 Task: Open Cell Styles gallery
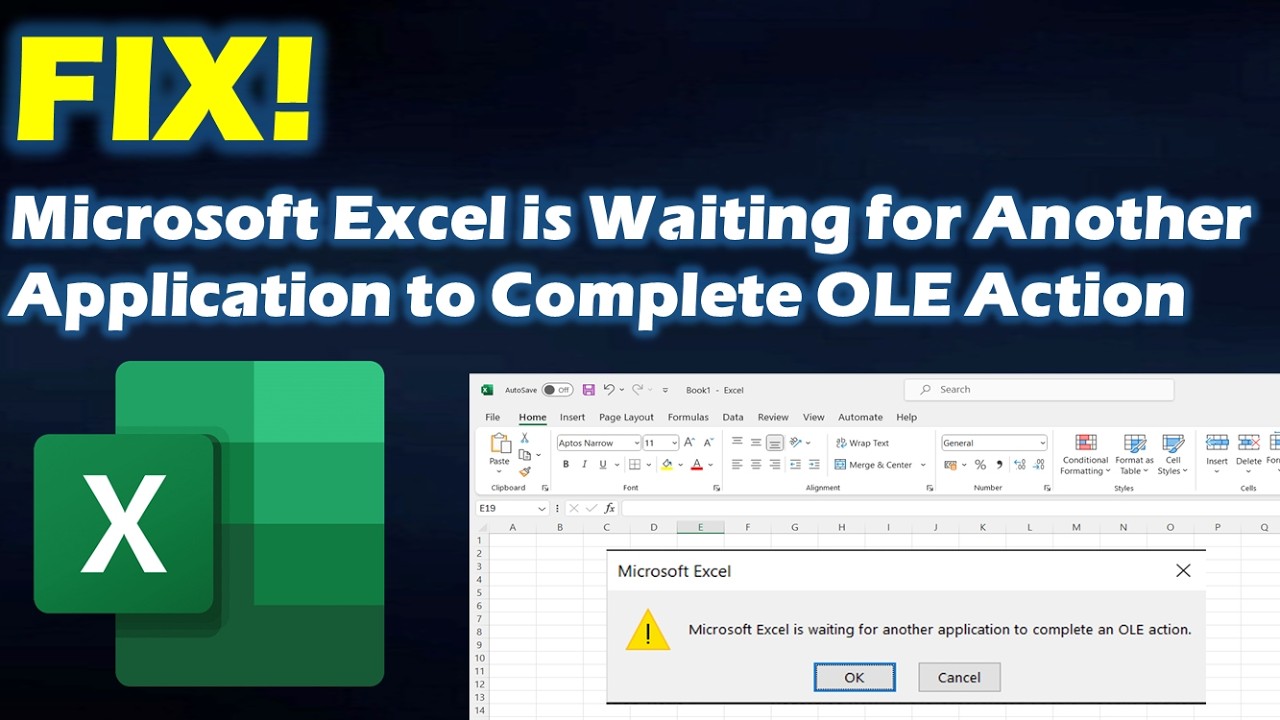tap(1173, 454)
